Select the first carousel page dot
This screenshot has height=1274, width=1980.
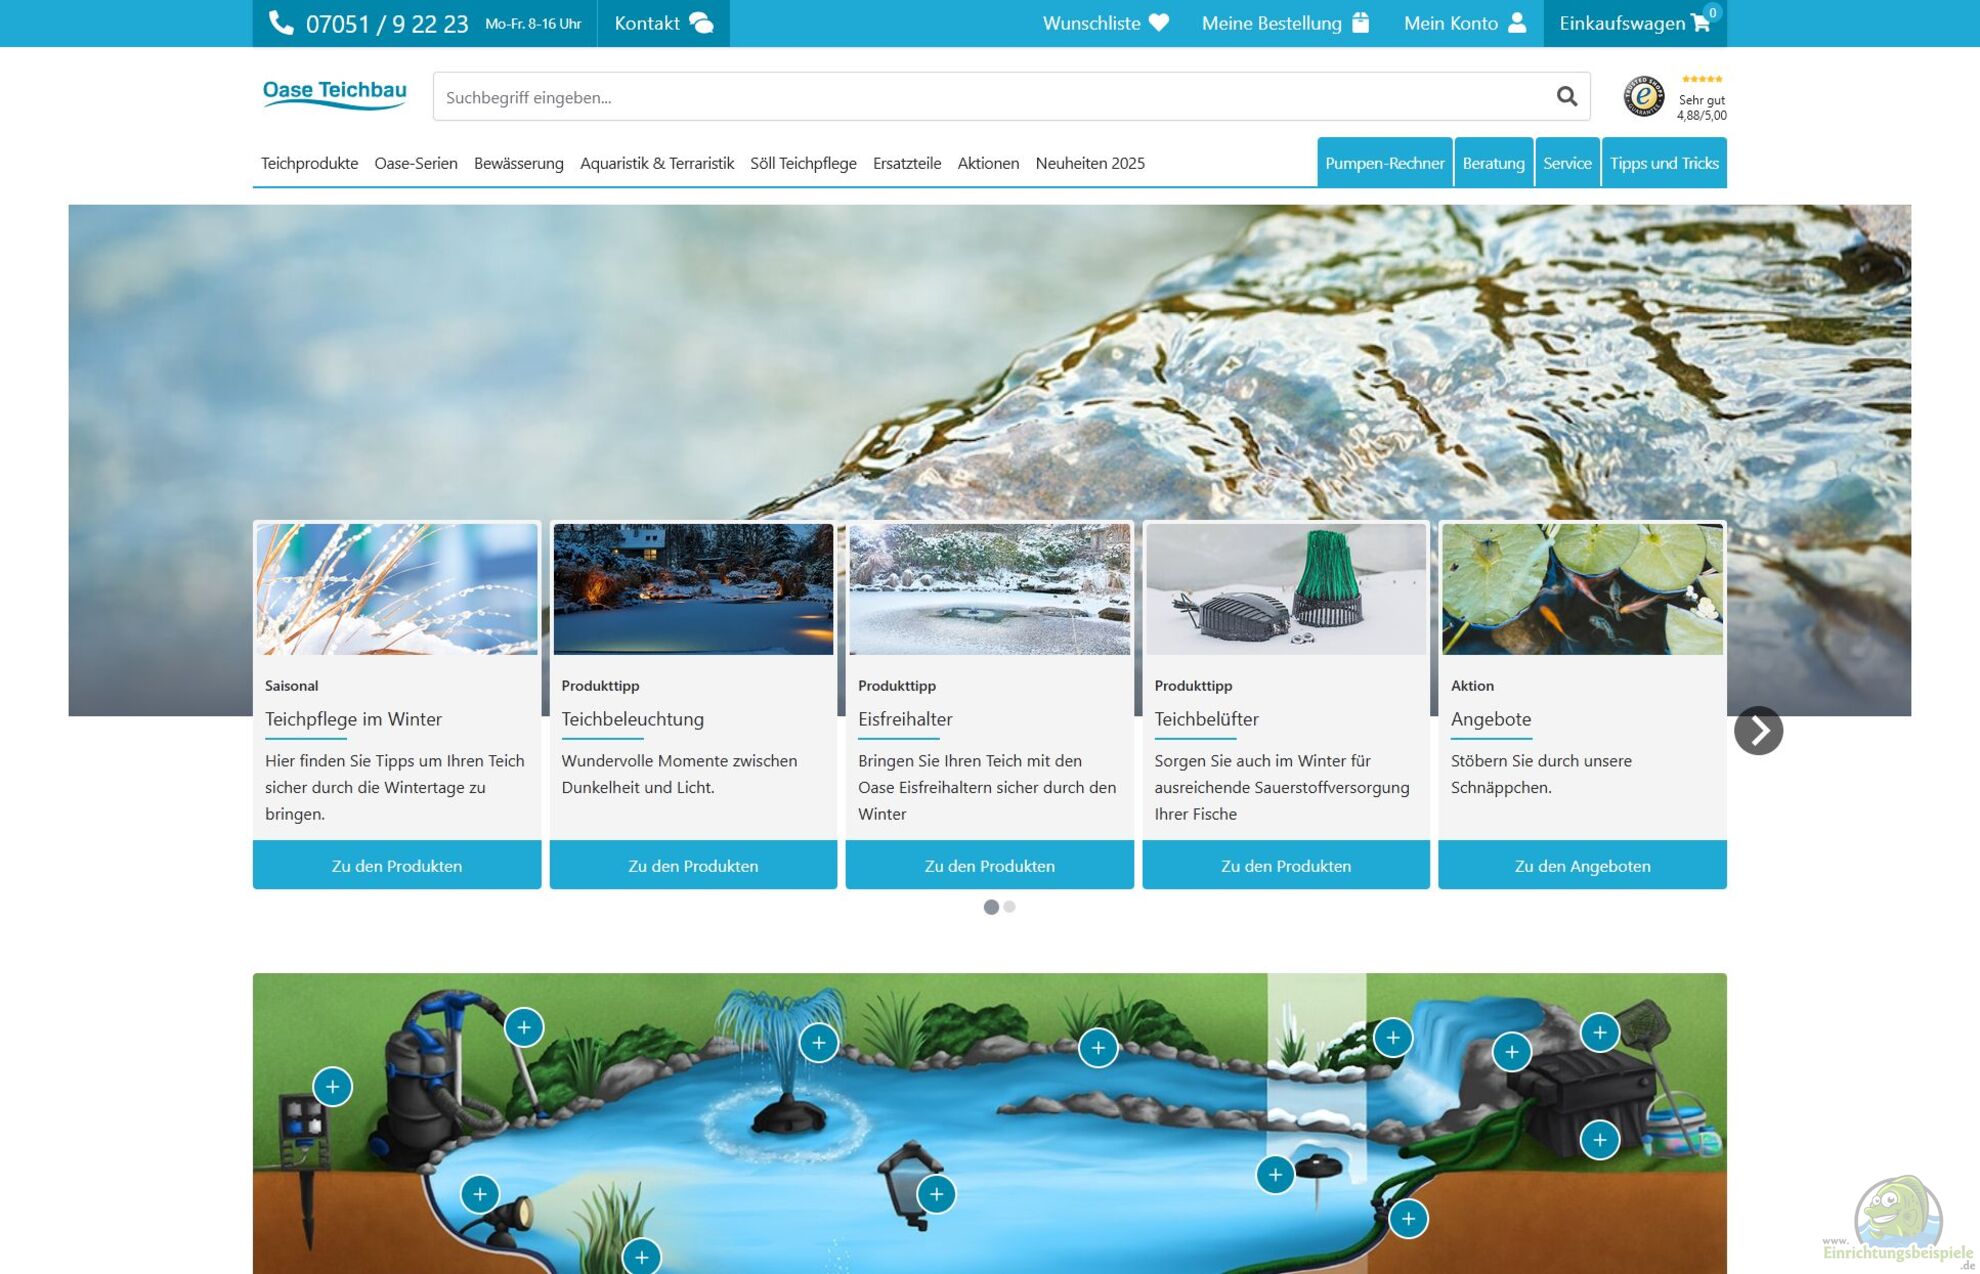pyautogui.click(x=990, y=906)
